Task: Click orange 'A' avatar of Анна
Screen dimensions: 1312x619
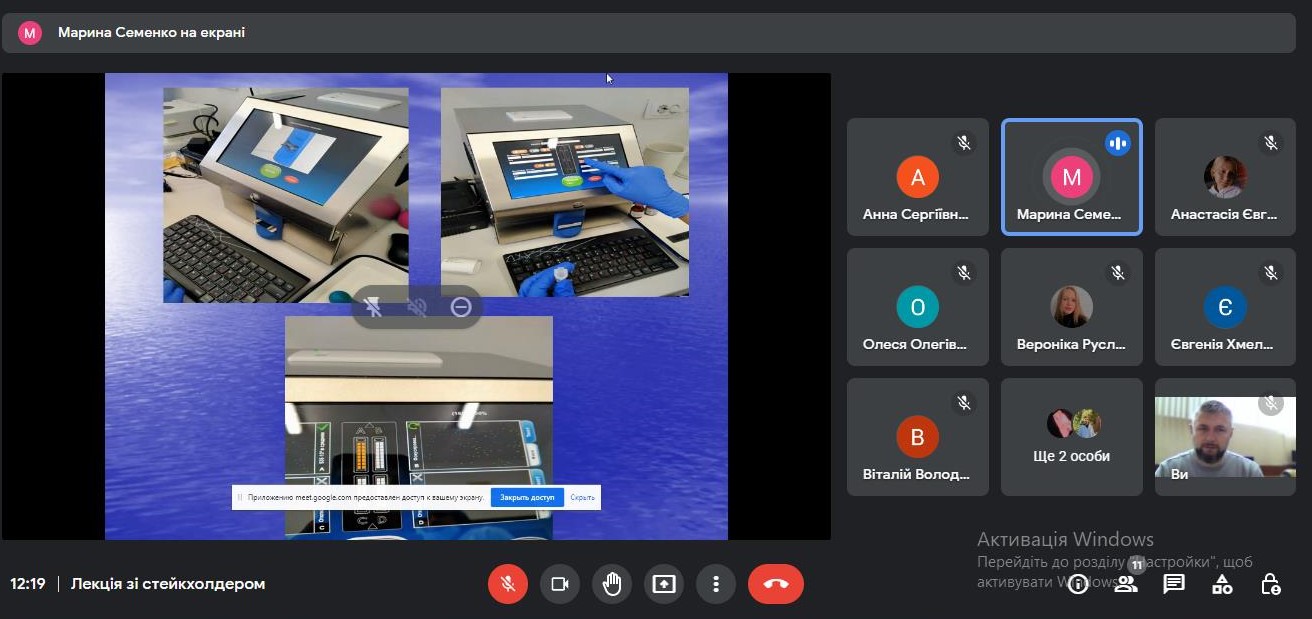Action: [918, 178]
